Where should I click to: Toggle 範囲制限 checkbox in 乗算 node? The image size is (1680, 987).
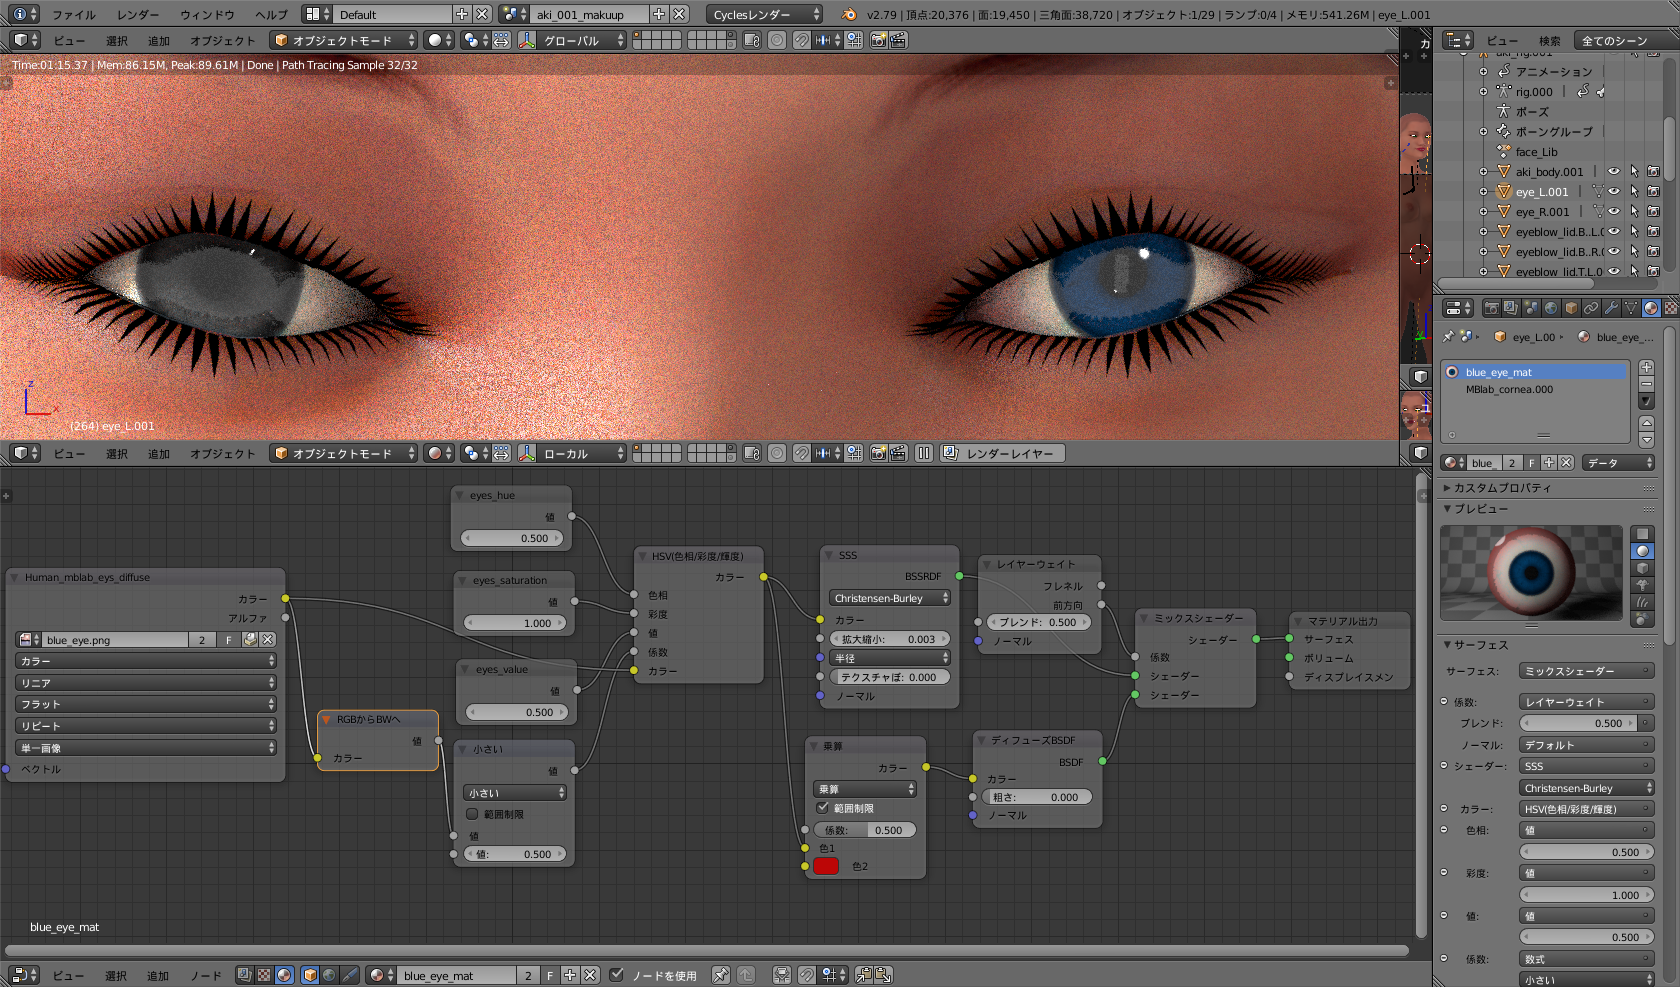[823, 808]
